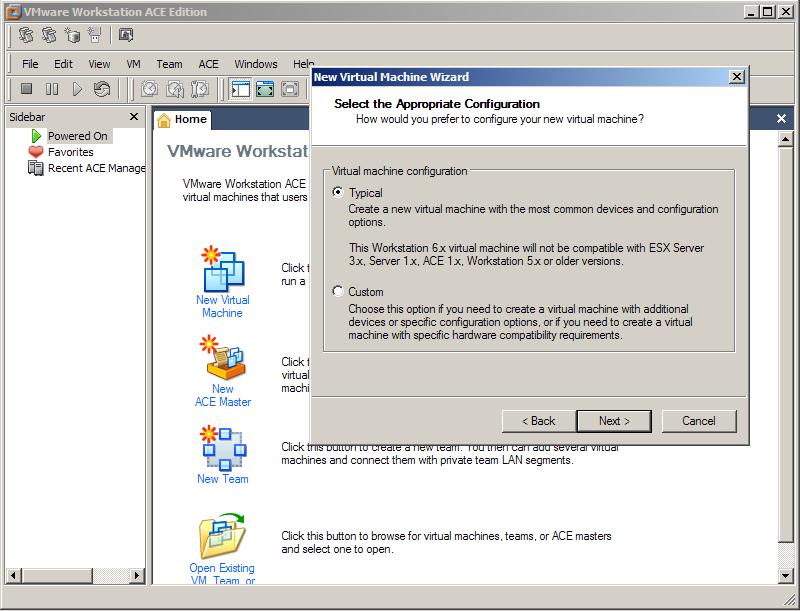Click the New ACE Master icon
Viewport: 800px width, 611px height.
pos(221,358)
